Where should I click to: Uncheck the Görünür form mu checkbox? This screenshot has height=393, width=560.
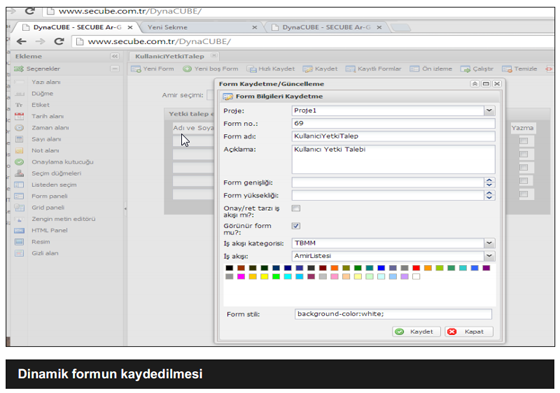[296, 226]
